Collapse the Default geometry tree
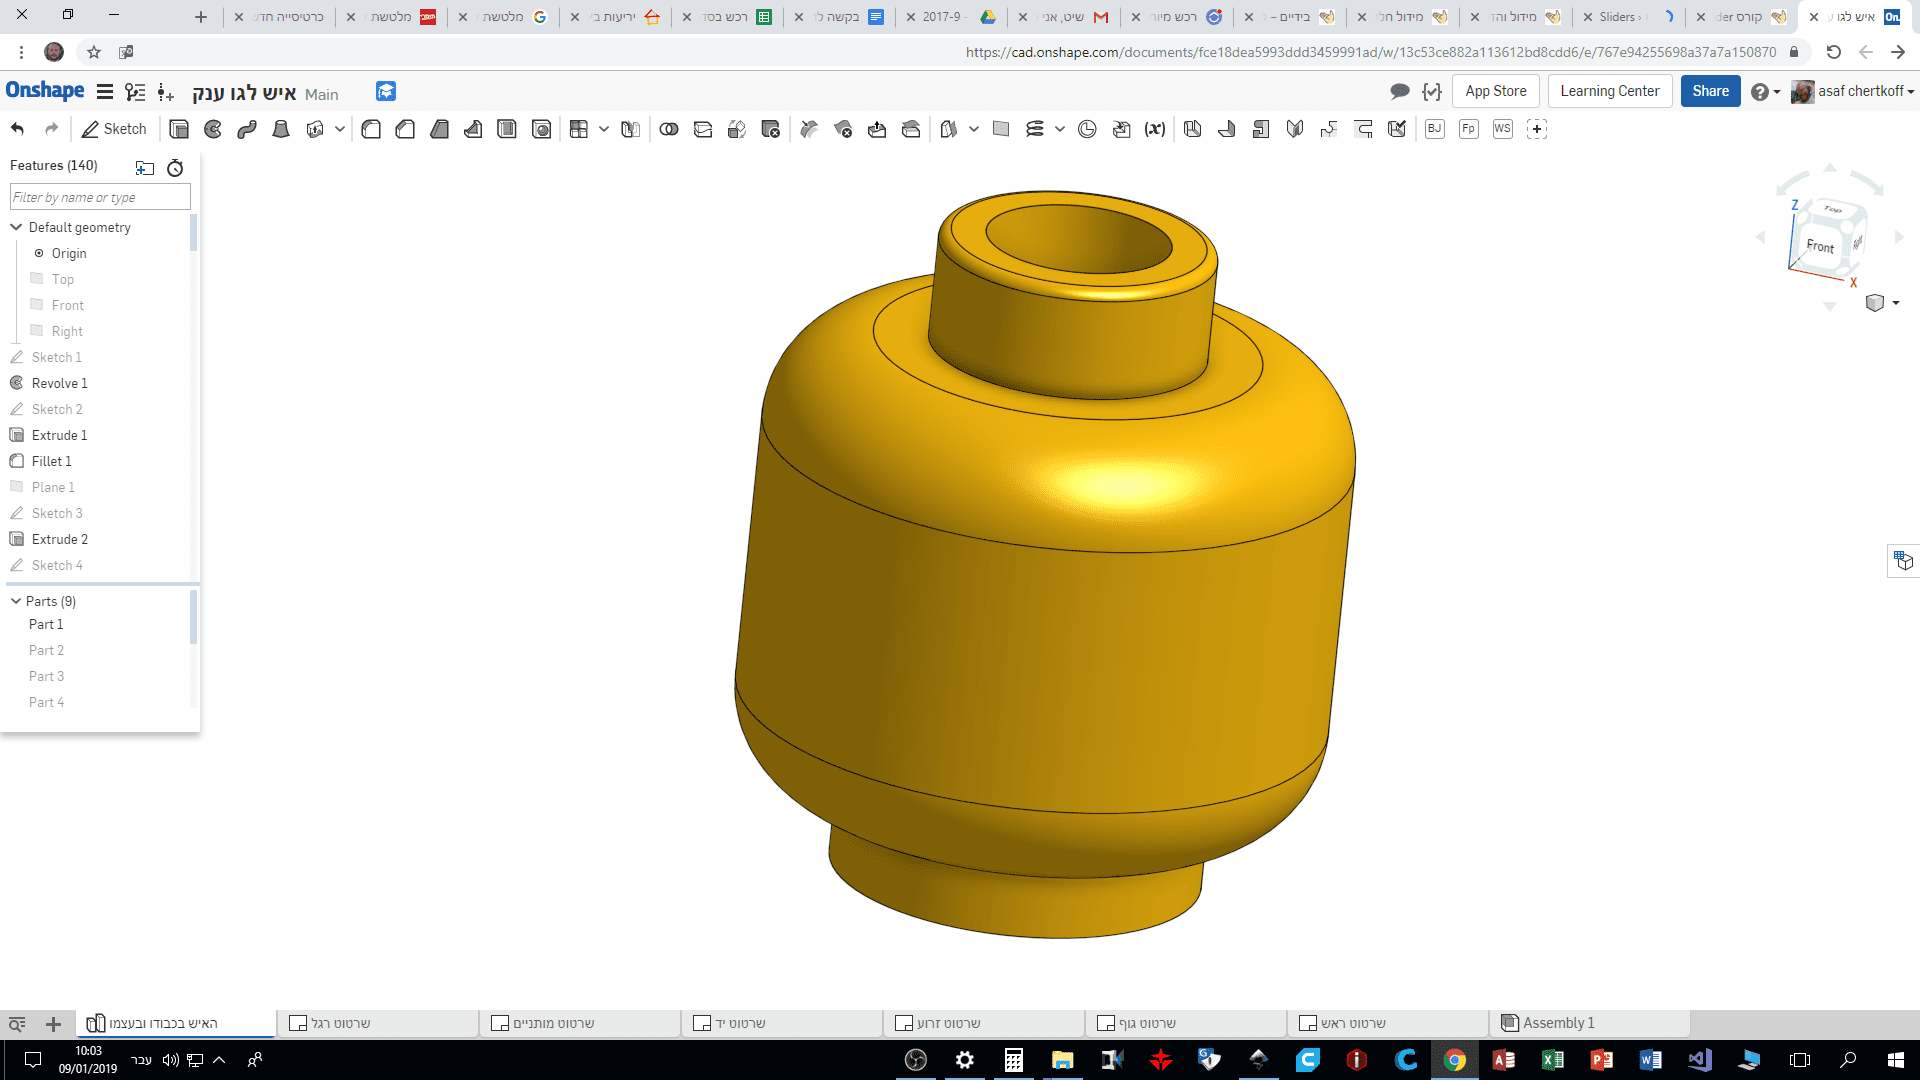 (x=16, y=227)
